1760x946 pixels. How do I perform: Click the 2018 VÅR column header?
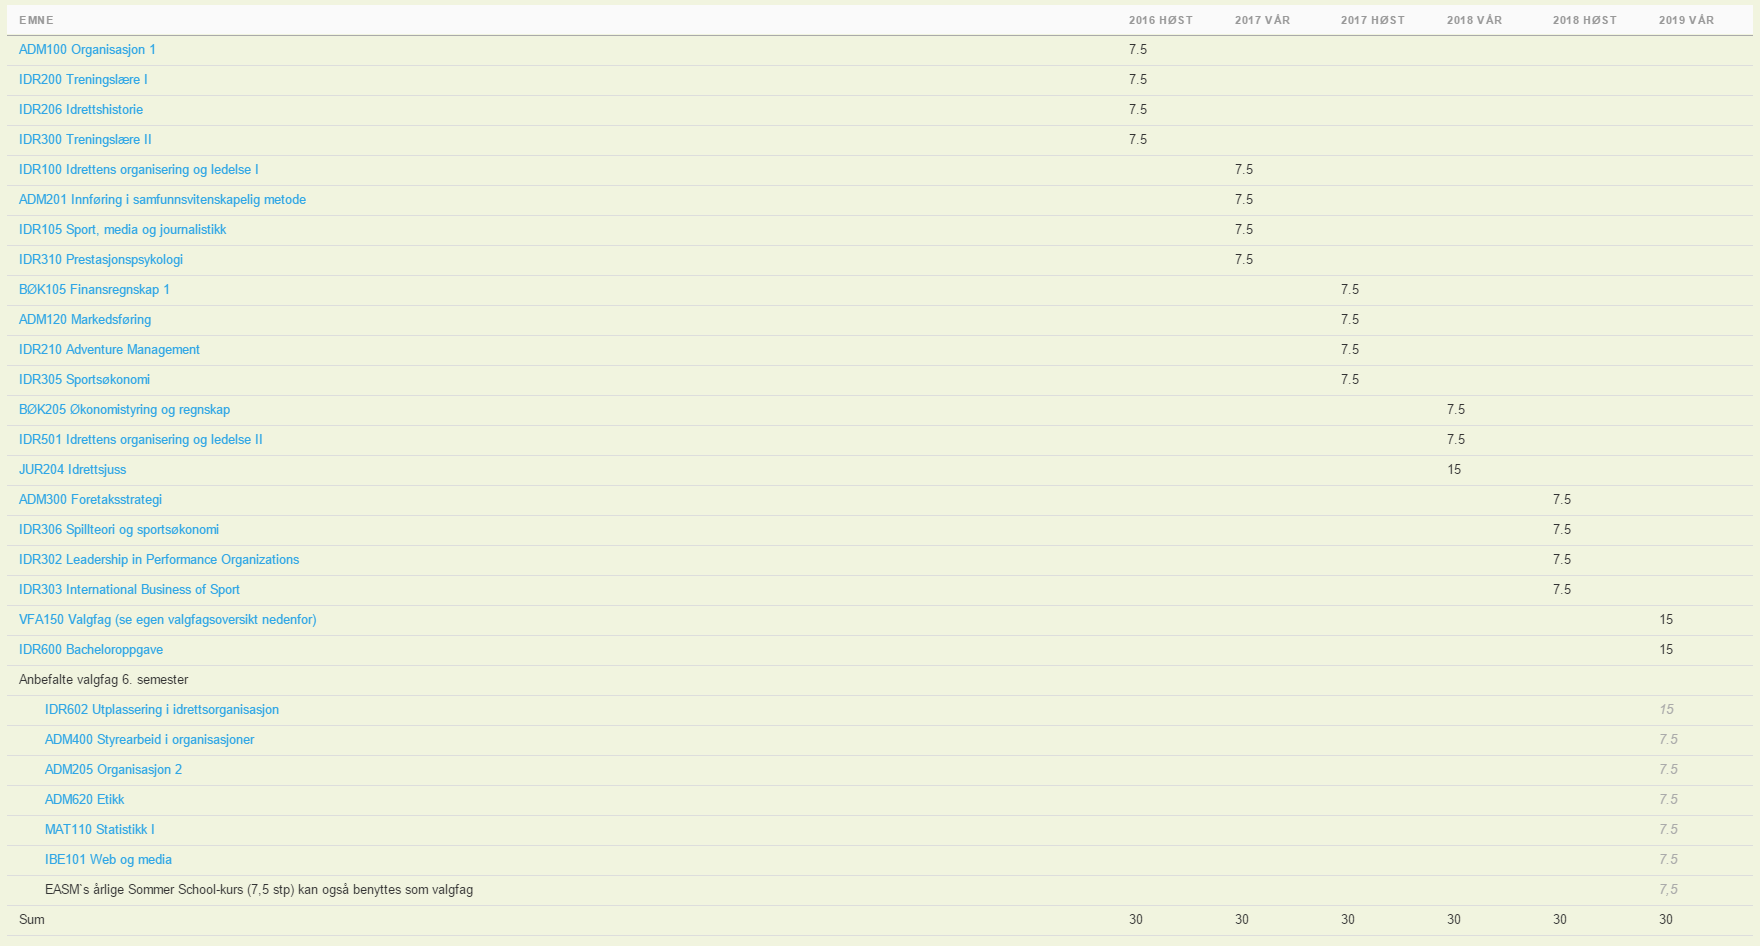coord(1474,20)
